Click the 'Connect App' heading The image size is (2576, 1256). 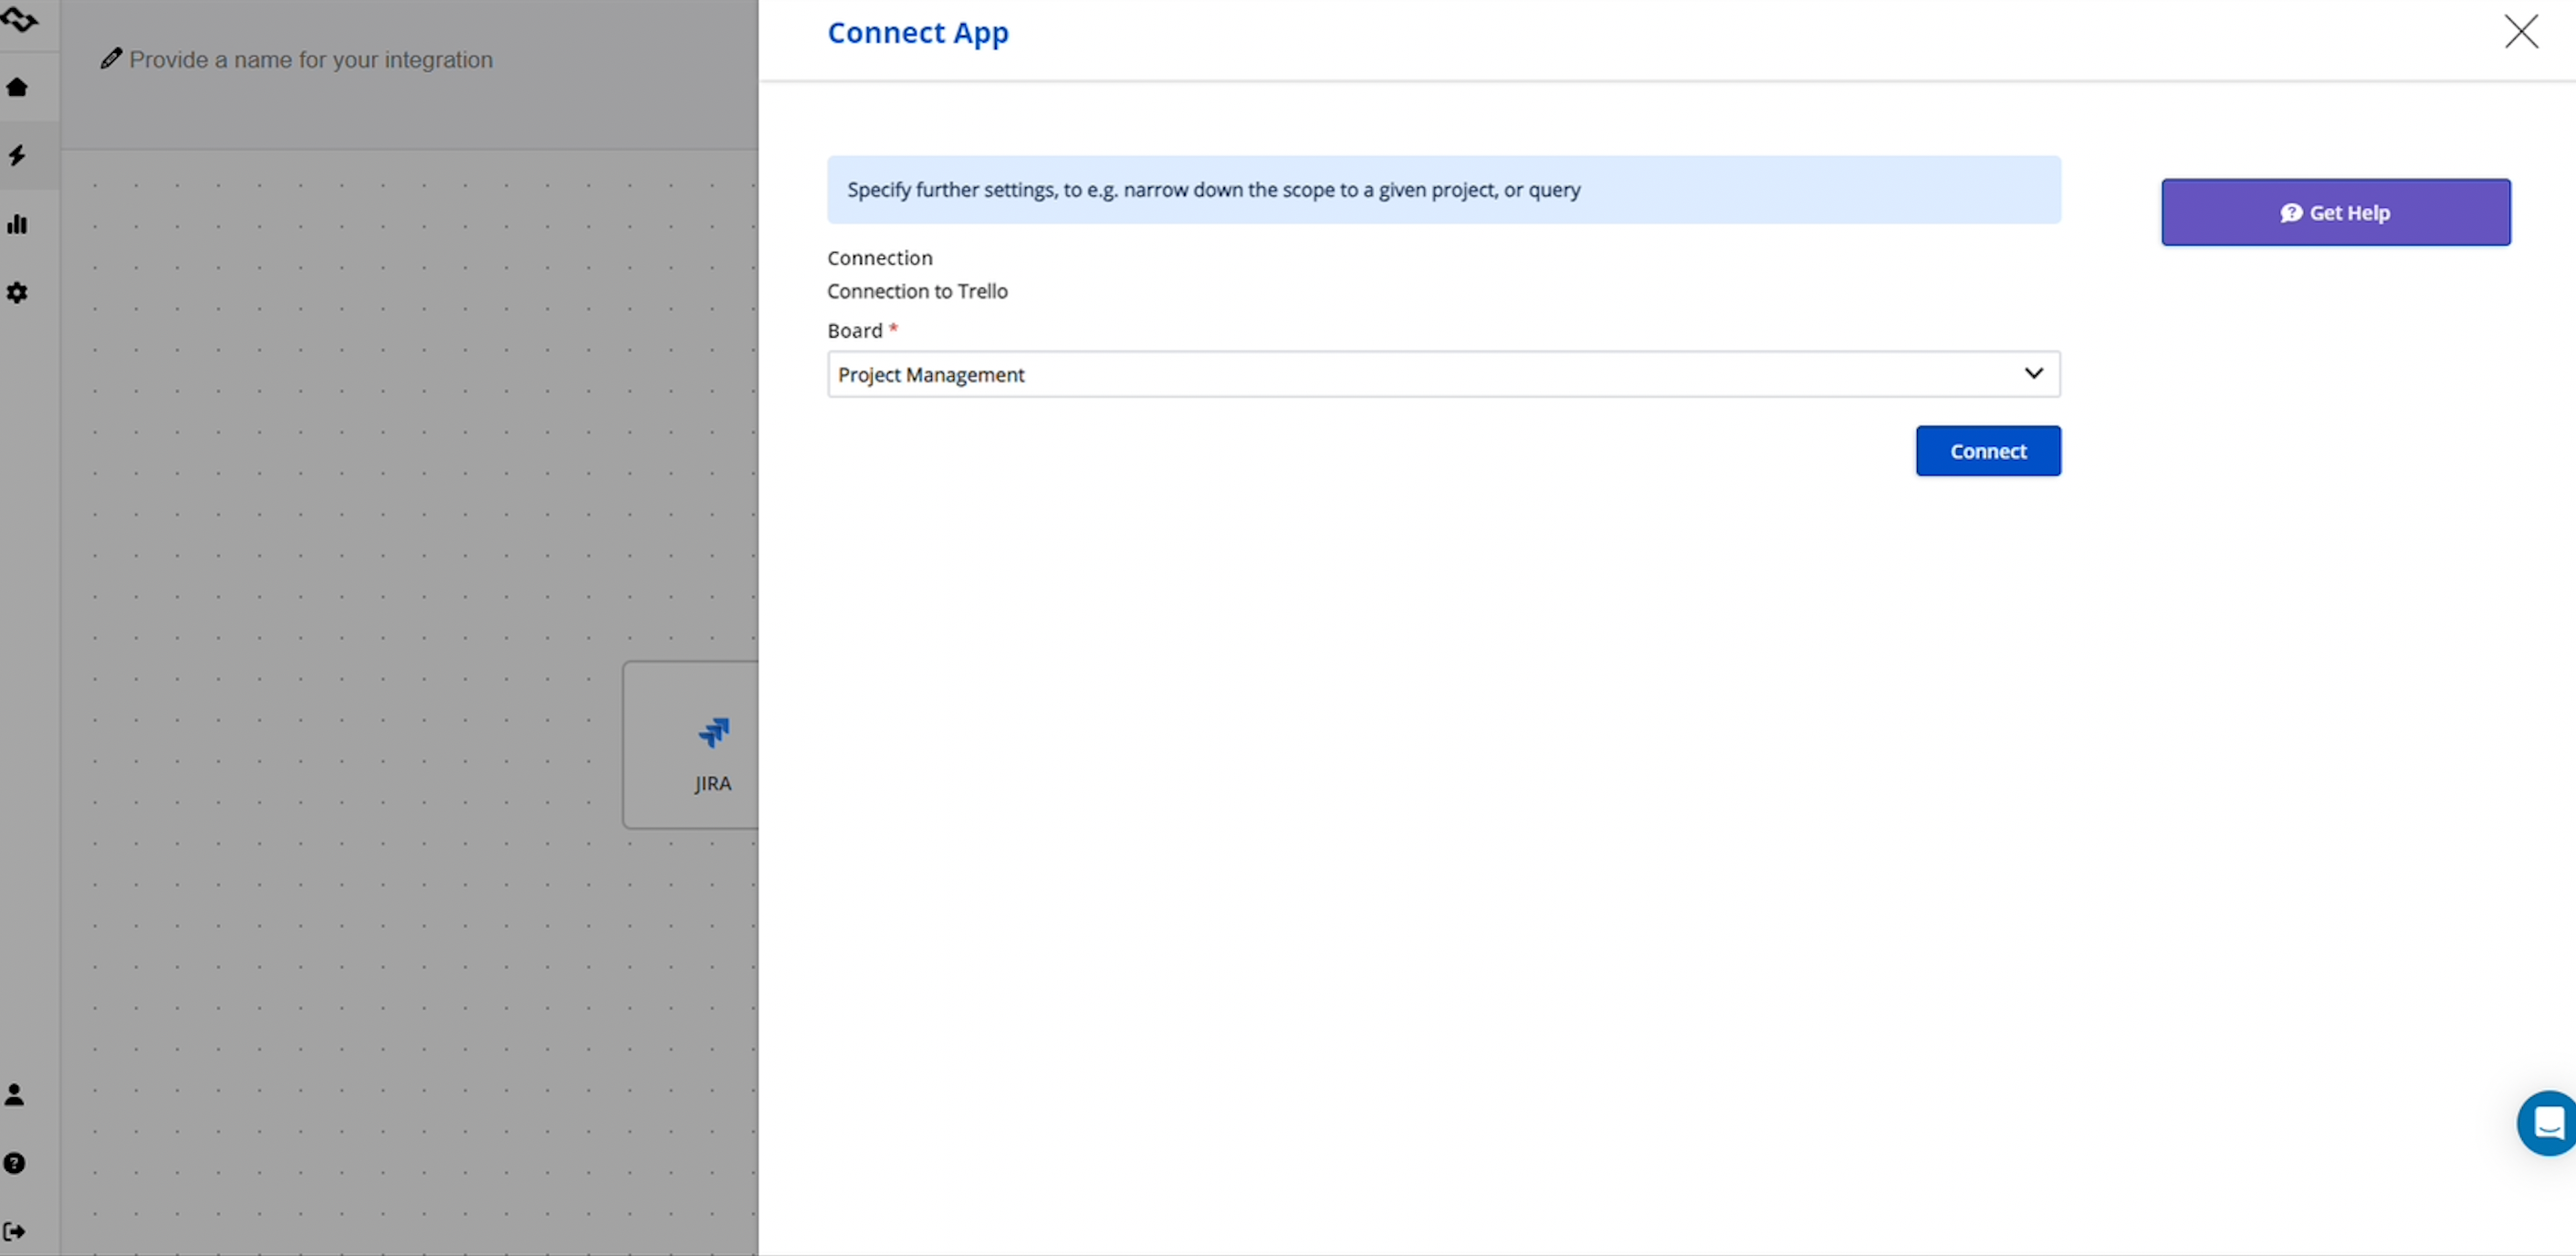918,33
